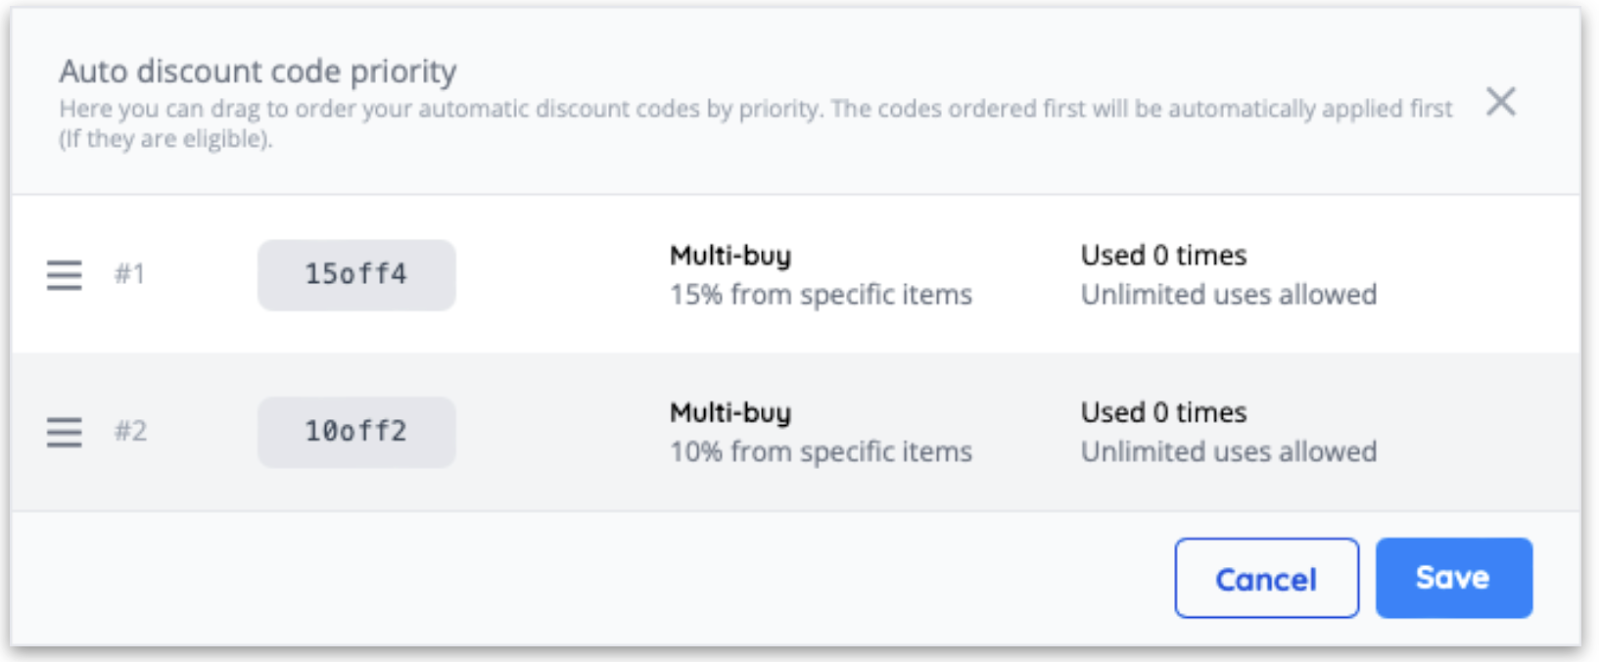Click "Used 0 times" for code 10off2
Image resolution: width=1600 pixels, height=662 pixels.
click(x=1163, y=413)
